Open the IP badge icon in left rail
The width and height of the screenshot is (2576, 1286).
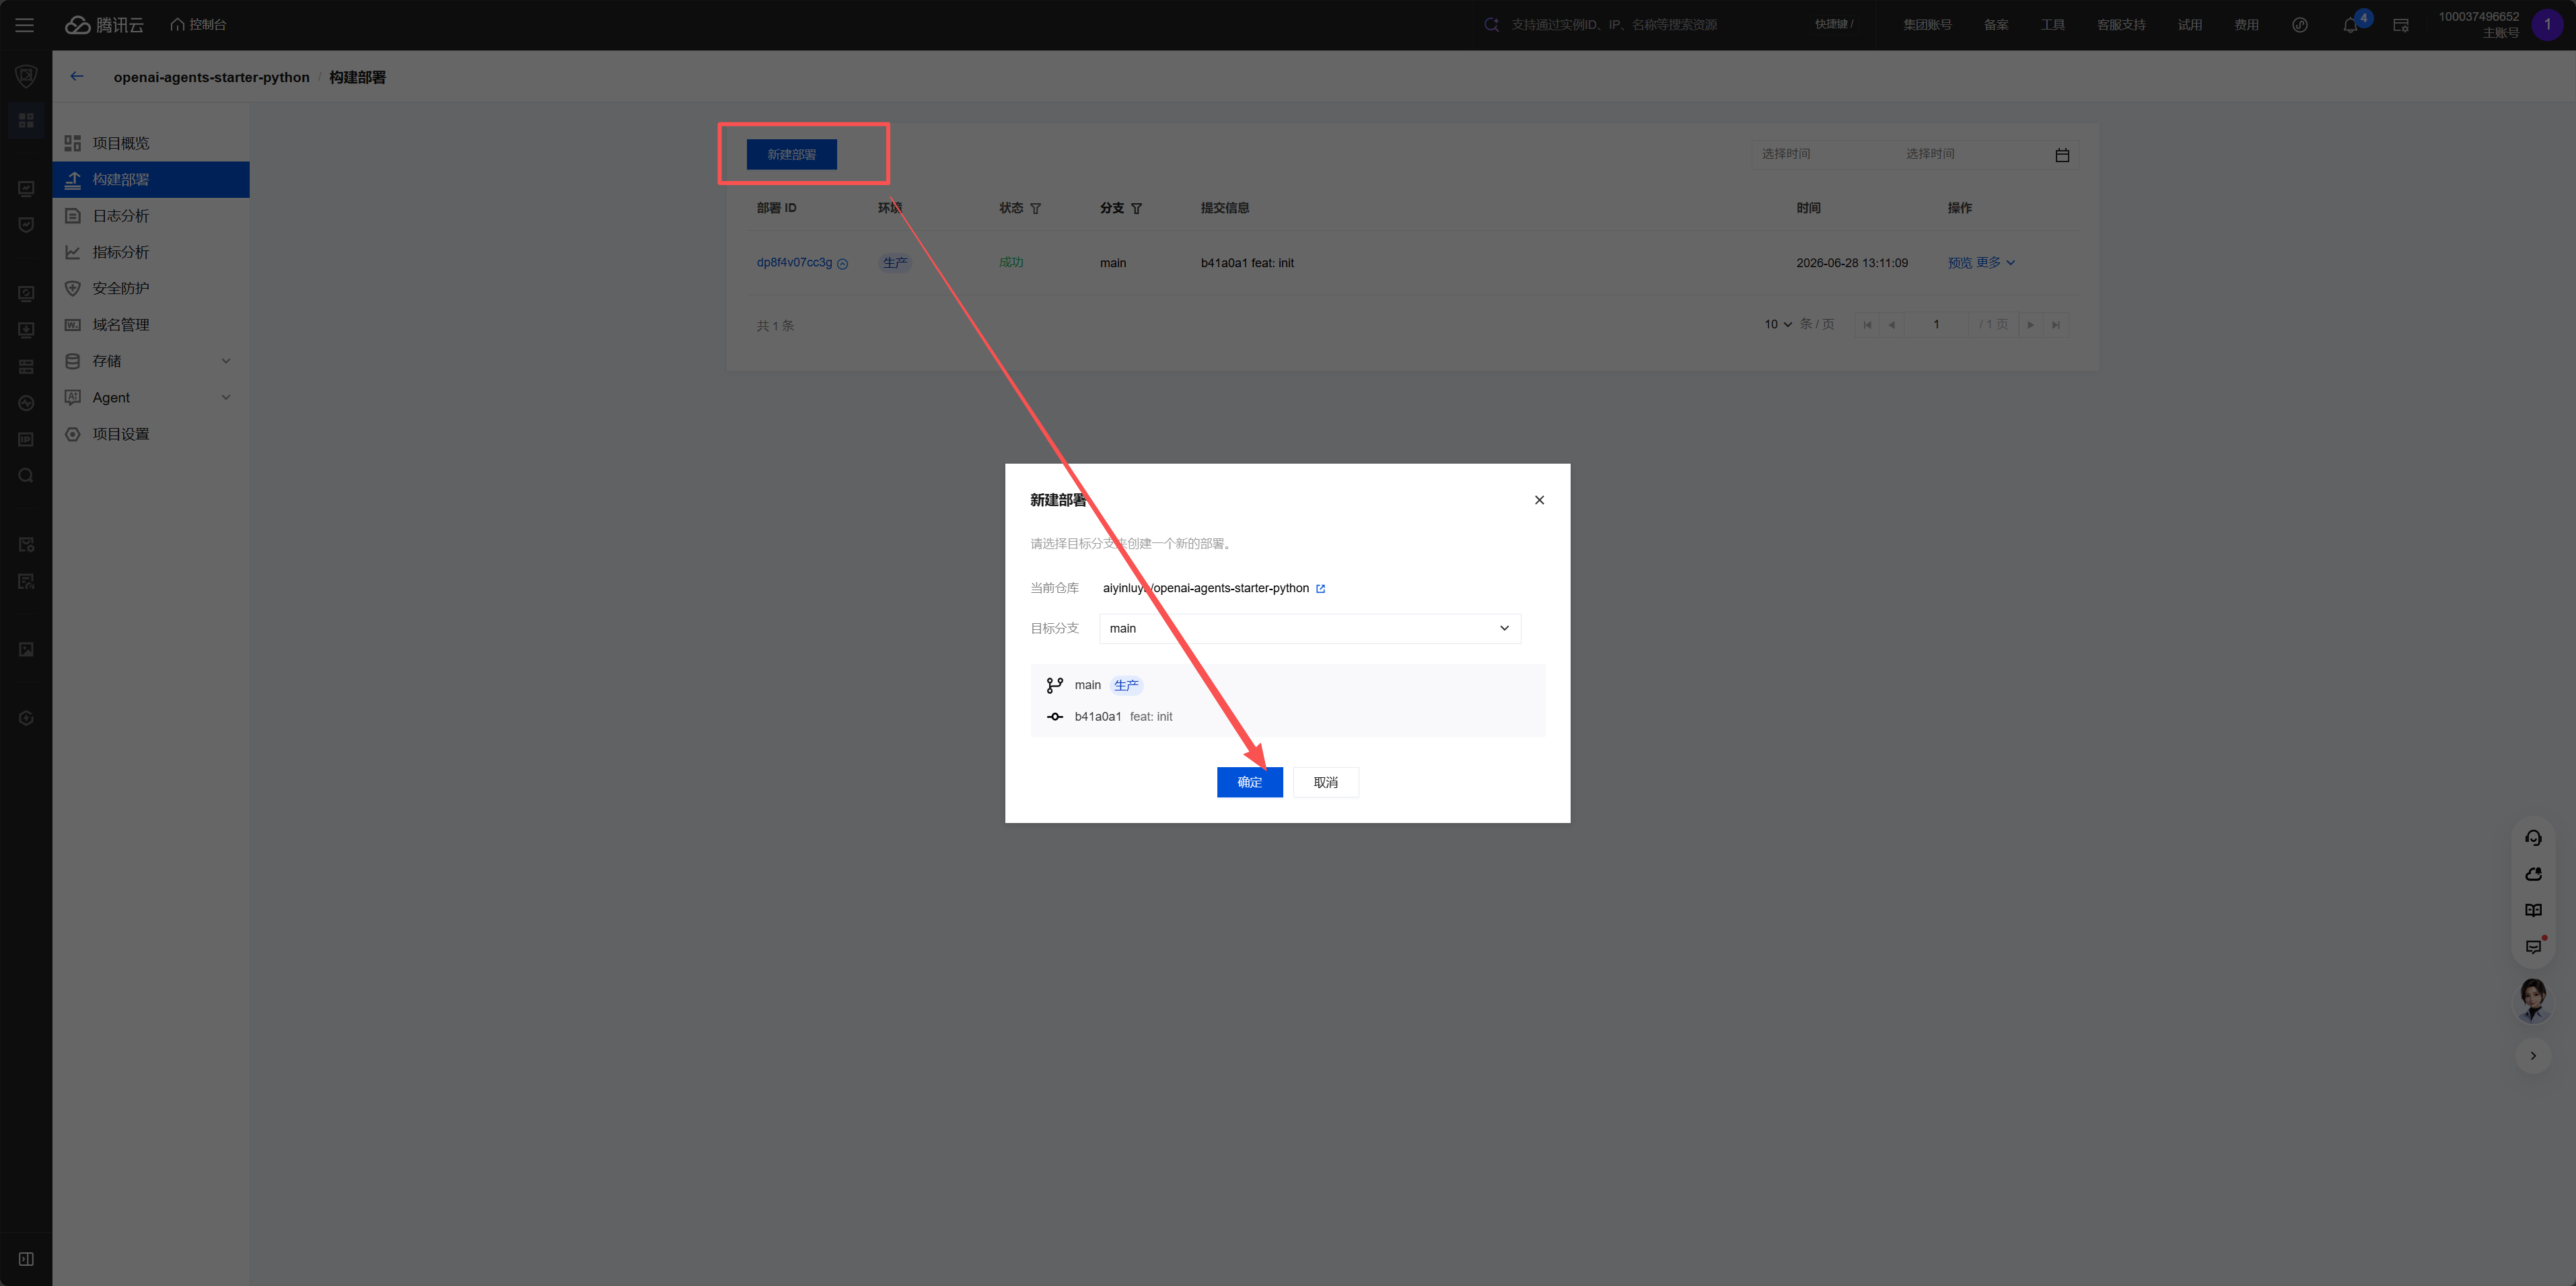26,439
